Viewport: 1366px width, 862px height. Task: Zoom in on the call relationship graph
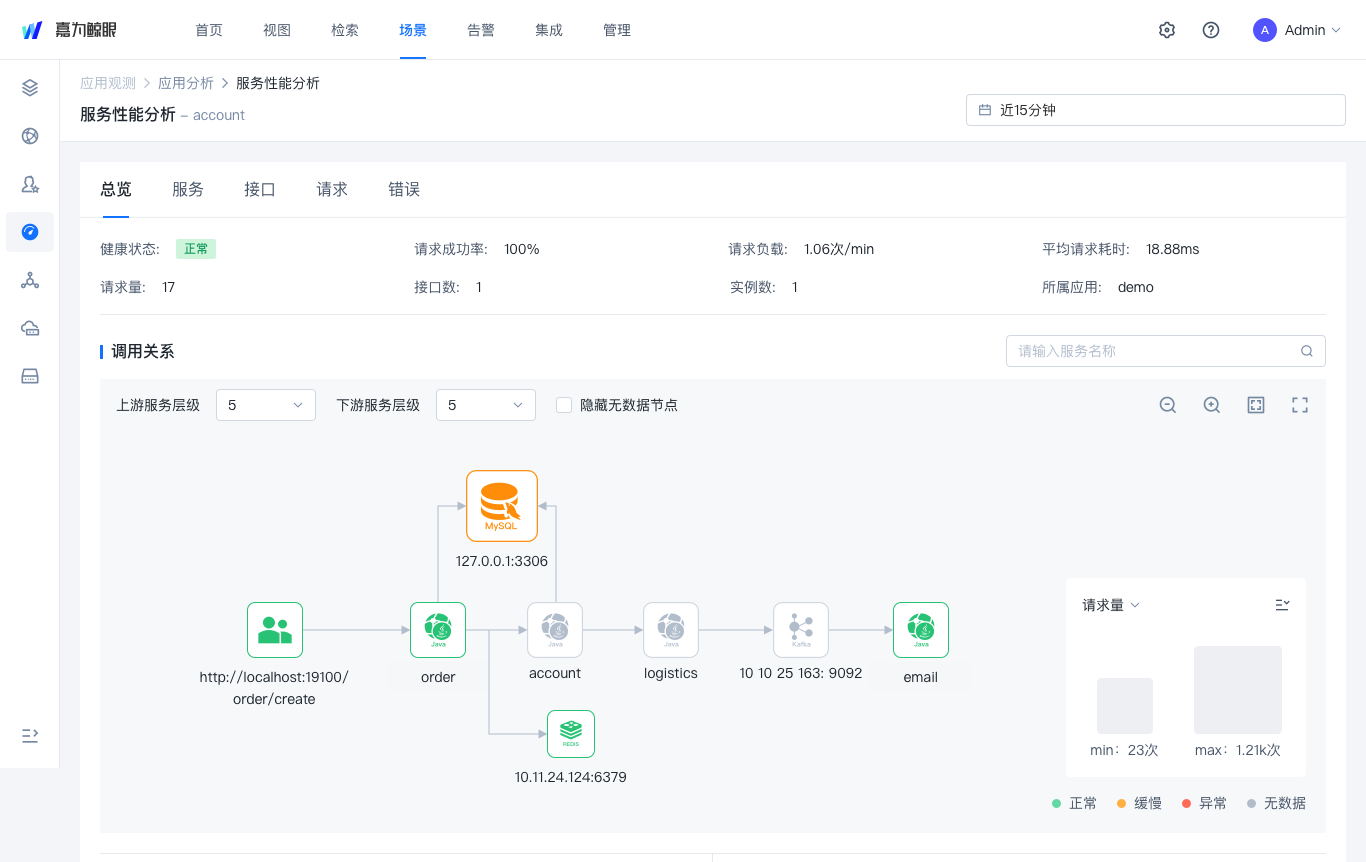(1212, 405)
